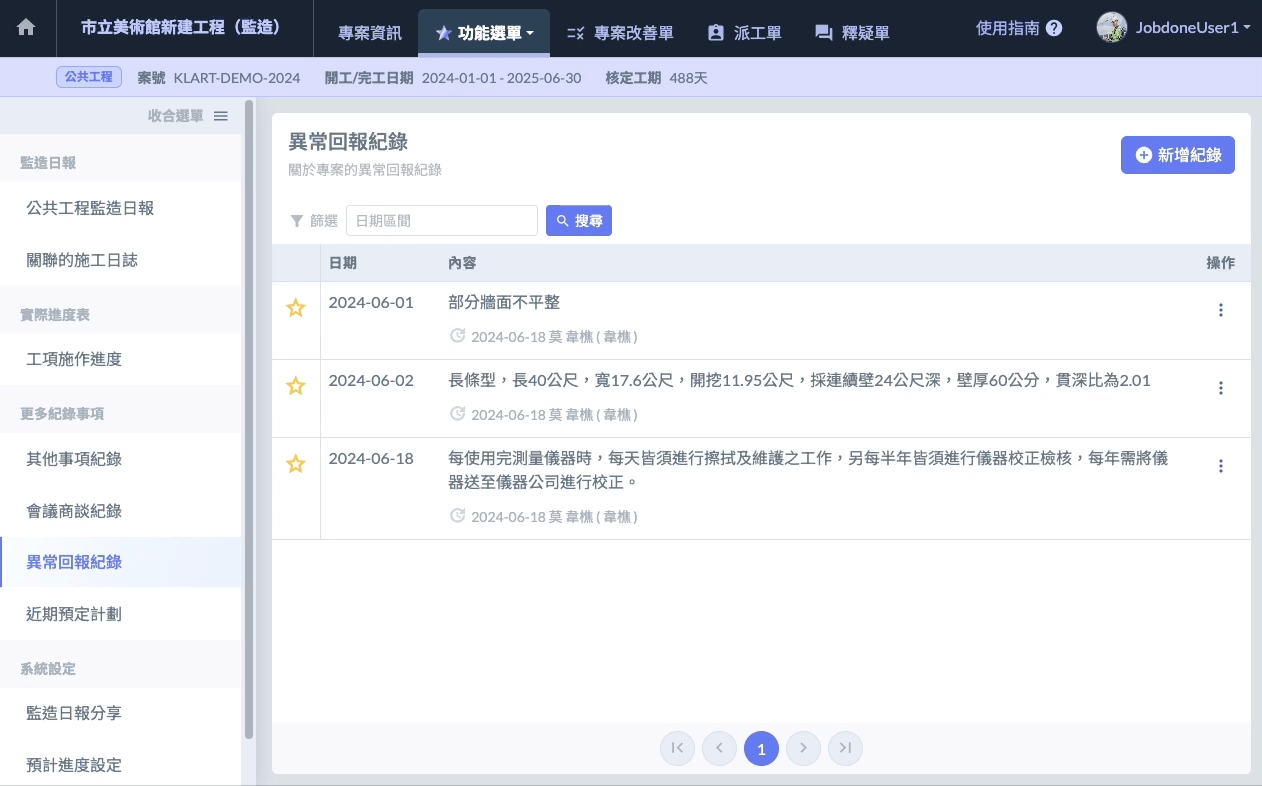Click the previous page arrow
Screen dimensions: 1262x786
click(719, 748)
